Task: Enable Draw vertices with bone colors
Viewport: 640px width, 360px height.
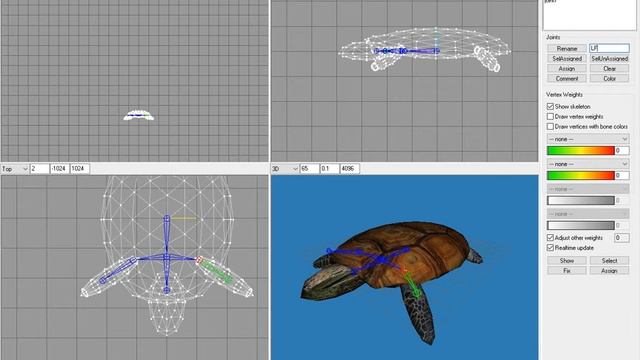Action: click(x=550, y=127)
